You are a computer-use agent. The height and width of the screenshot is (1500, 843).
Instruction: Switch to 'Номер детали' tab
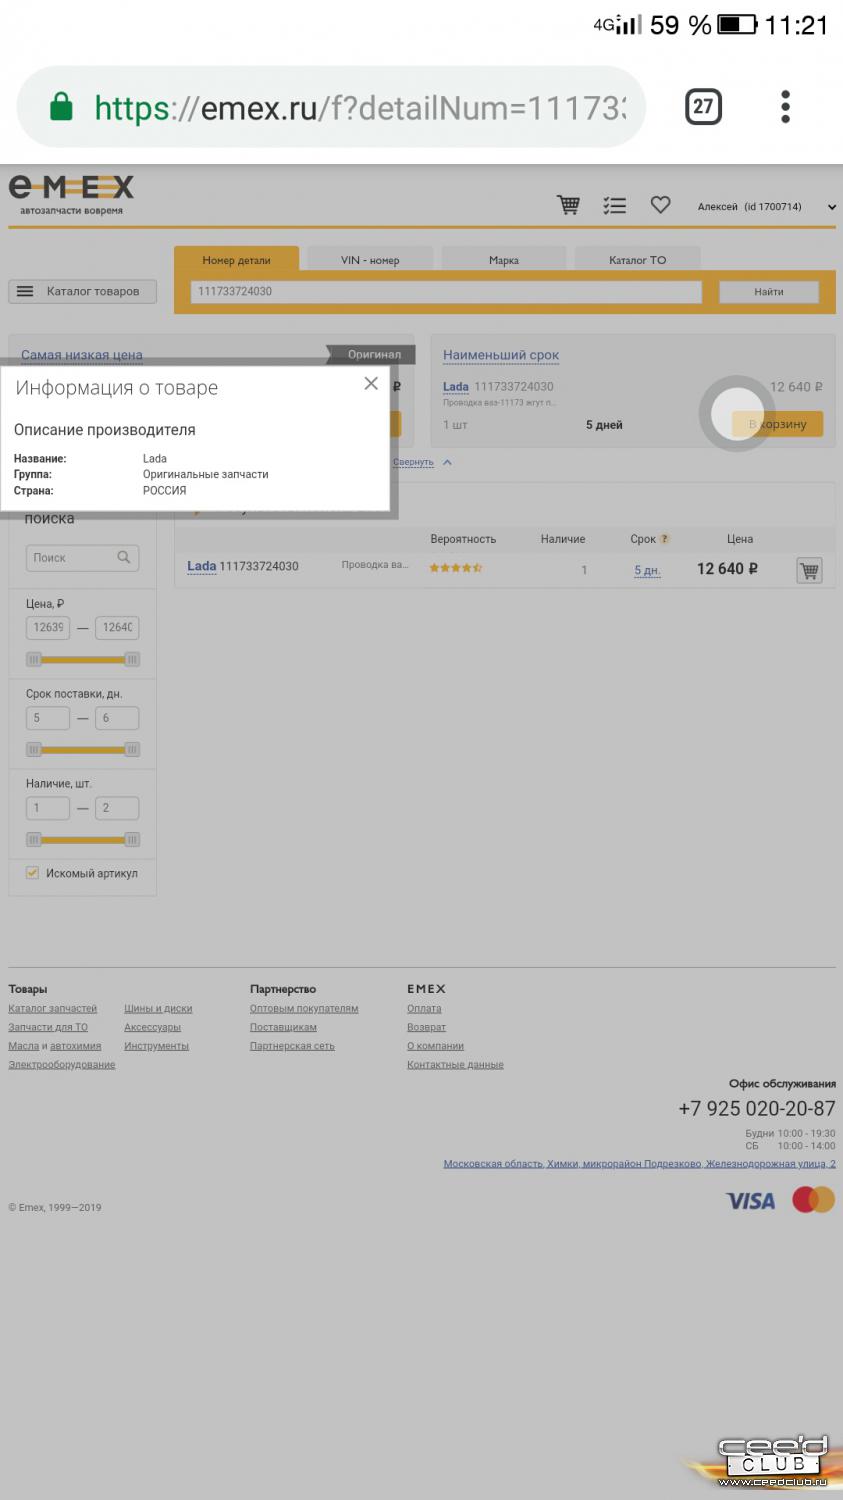pos(236,260)
